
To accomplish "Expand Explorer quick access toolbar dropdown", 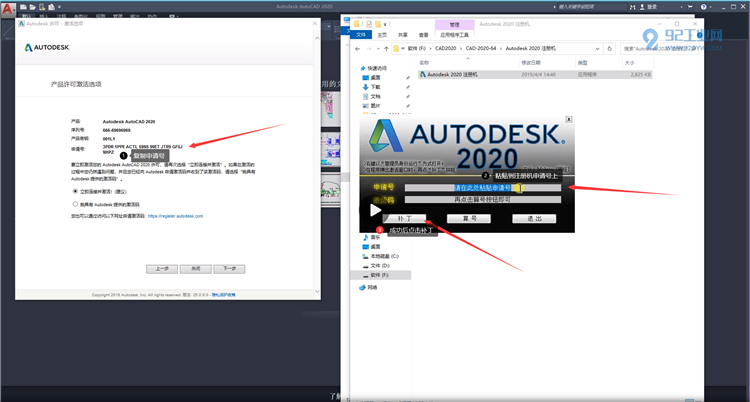I will tap(385, 24).
